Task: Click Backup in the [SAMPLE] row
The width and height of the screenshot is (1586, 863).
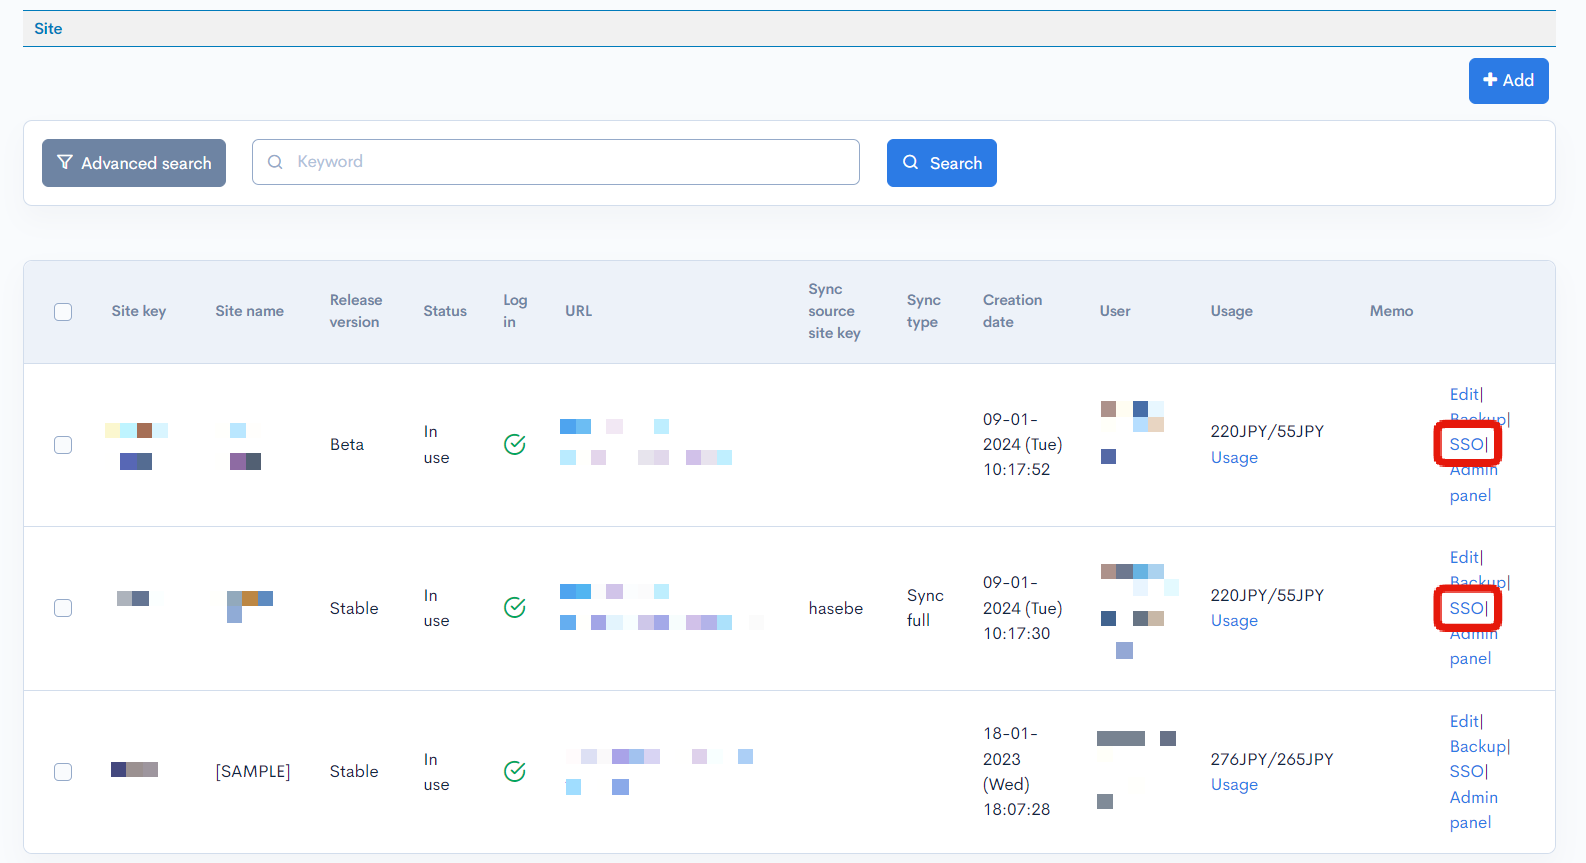Action: 1478,746
